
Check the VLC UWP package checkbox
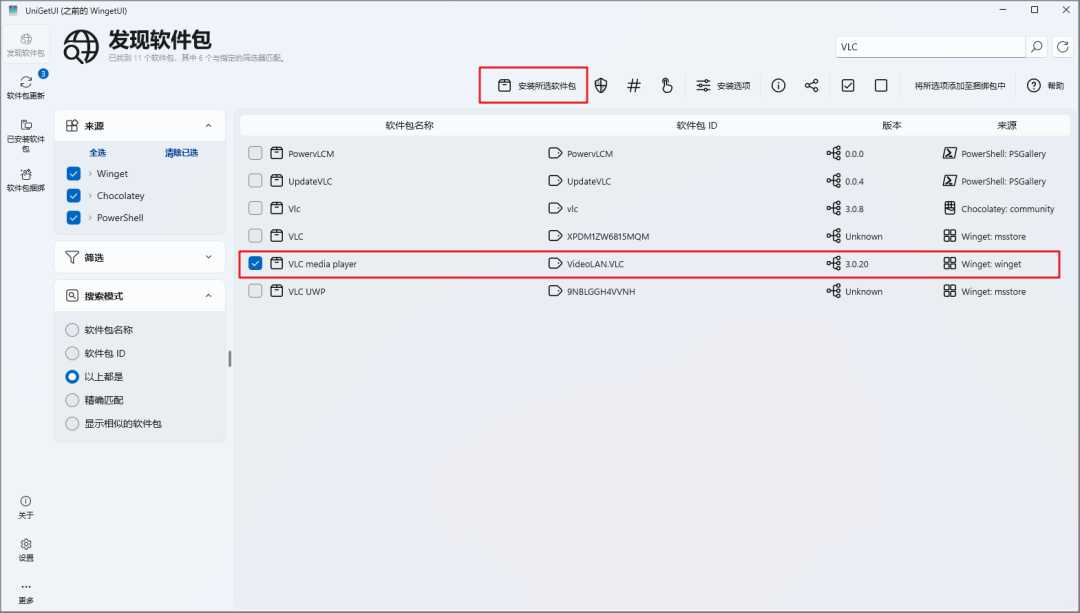tap(256, 291)
